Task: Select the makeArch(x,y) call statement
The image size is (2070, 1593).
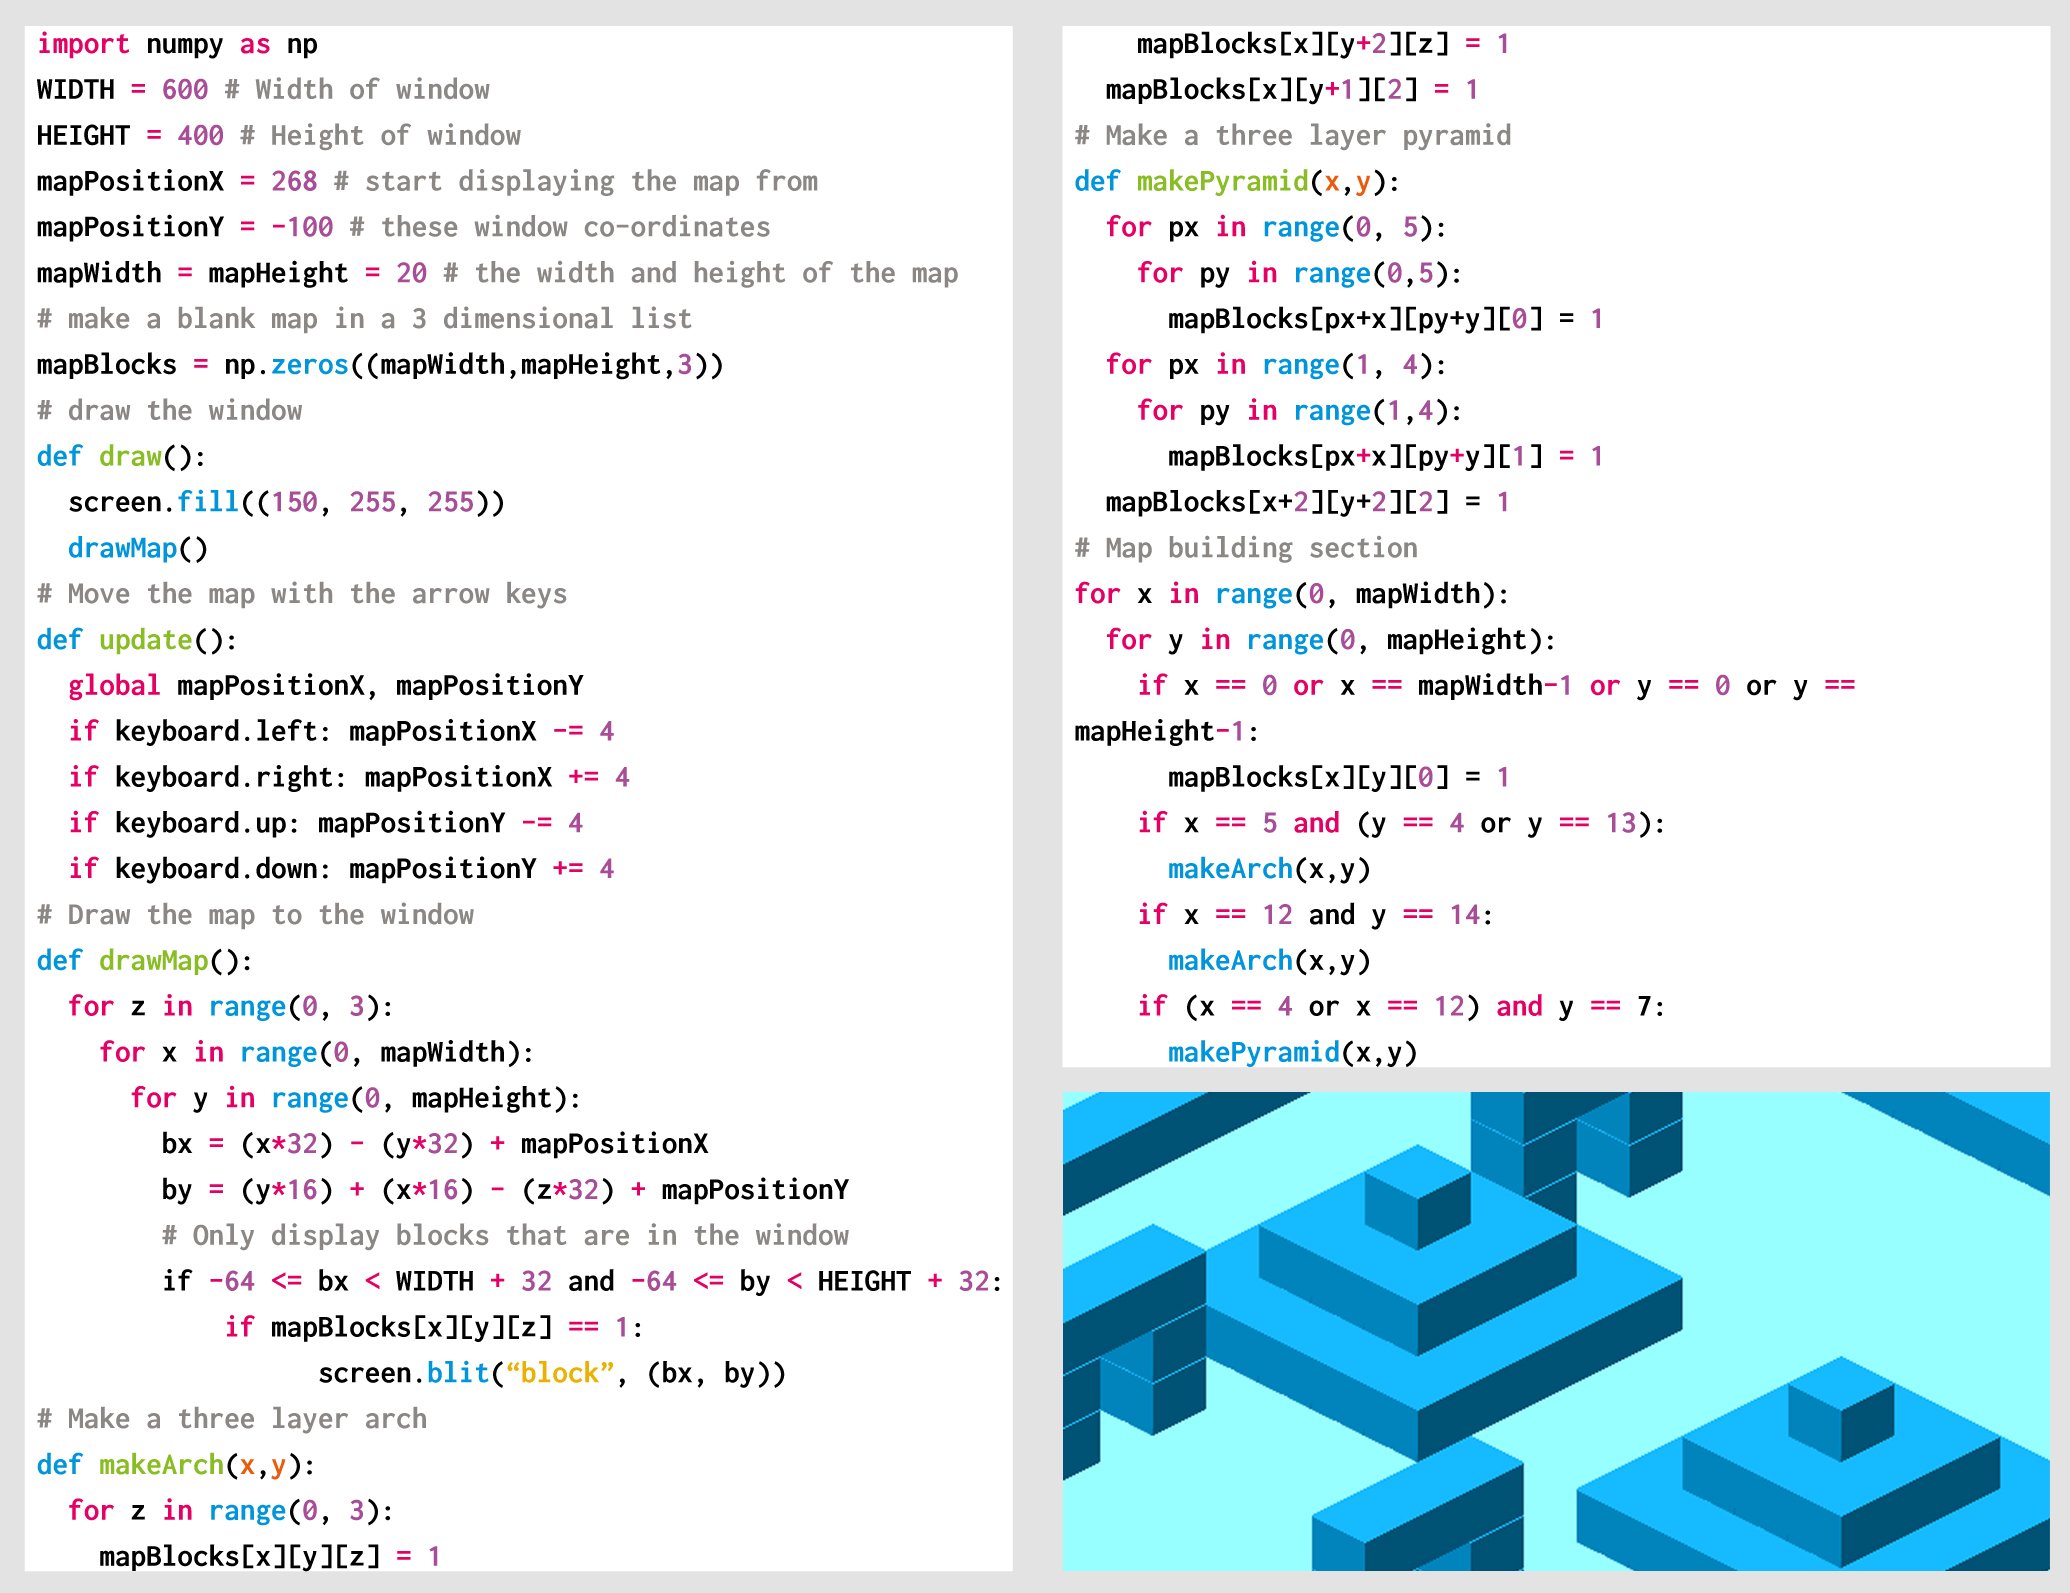Action: click(x=1270, y=868)
